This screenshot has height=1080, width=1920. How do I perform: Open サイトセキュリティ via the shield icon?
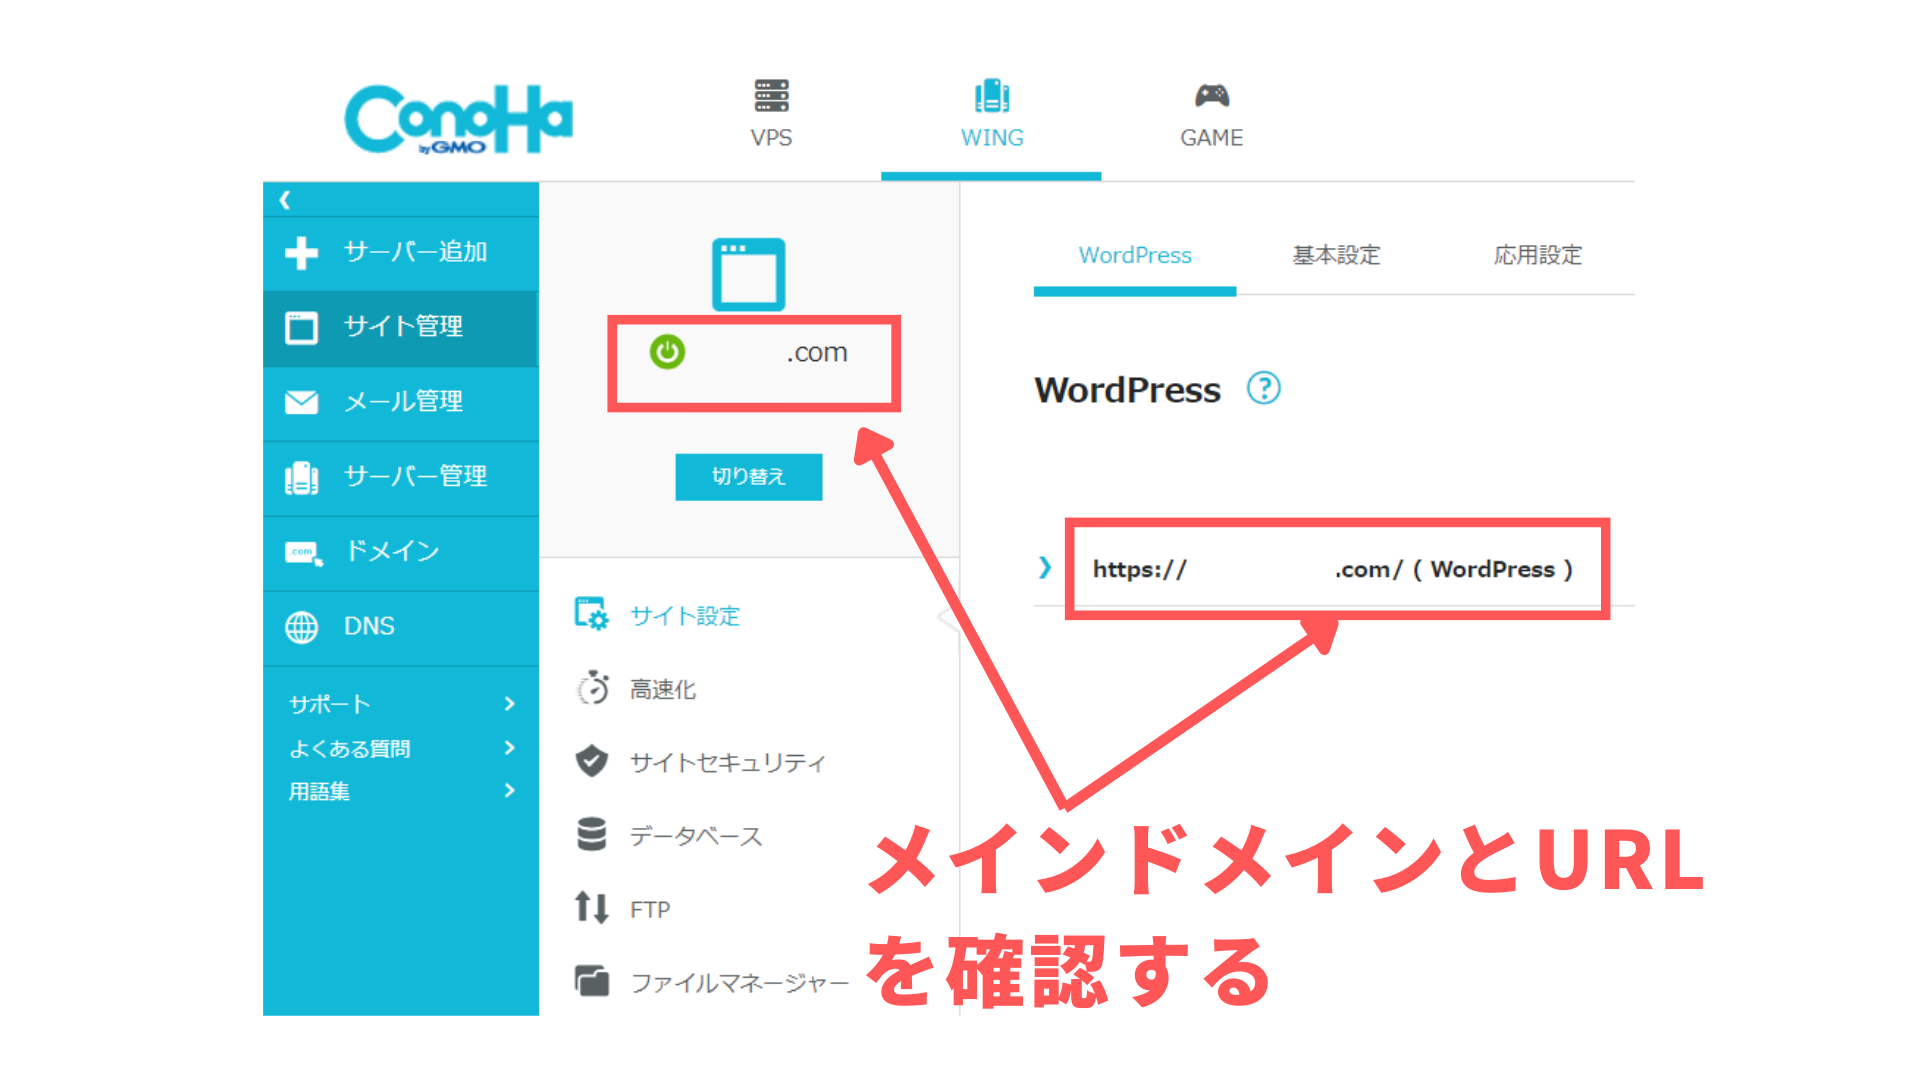point(592,762)
